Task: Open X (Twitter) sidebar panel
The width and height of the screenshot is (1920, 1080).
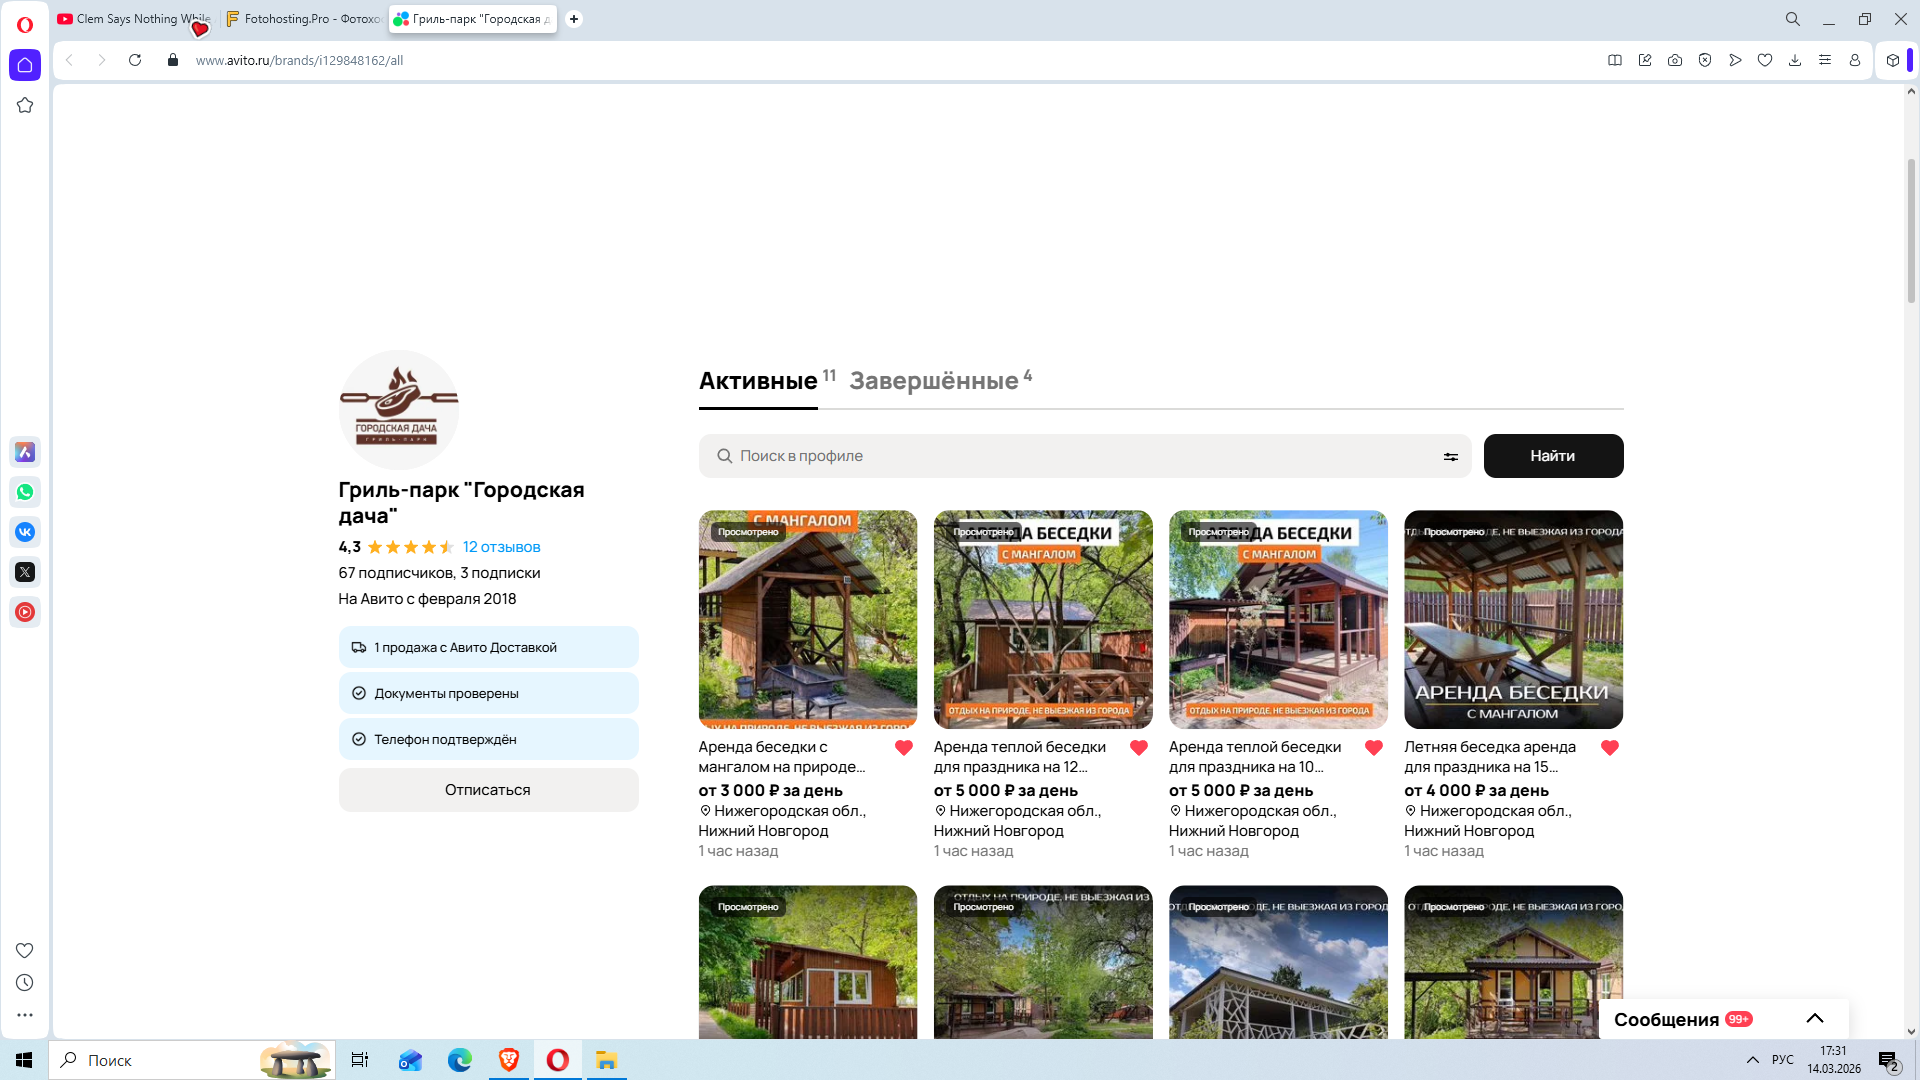Action: 25,572
